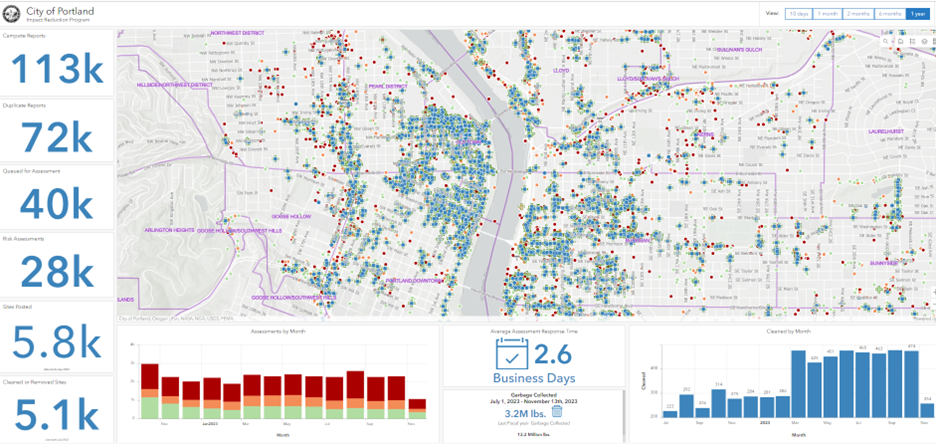Click the View: label in header

[x=774, y=14]
